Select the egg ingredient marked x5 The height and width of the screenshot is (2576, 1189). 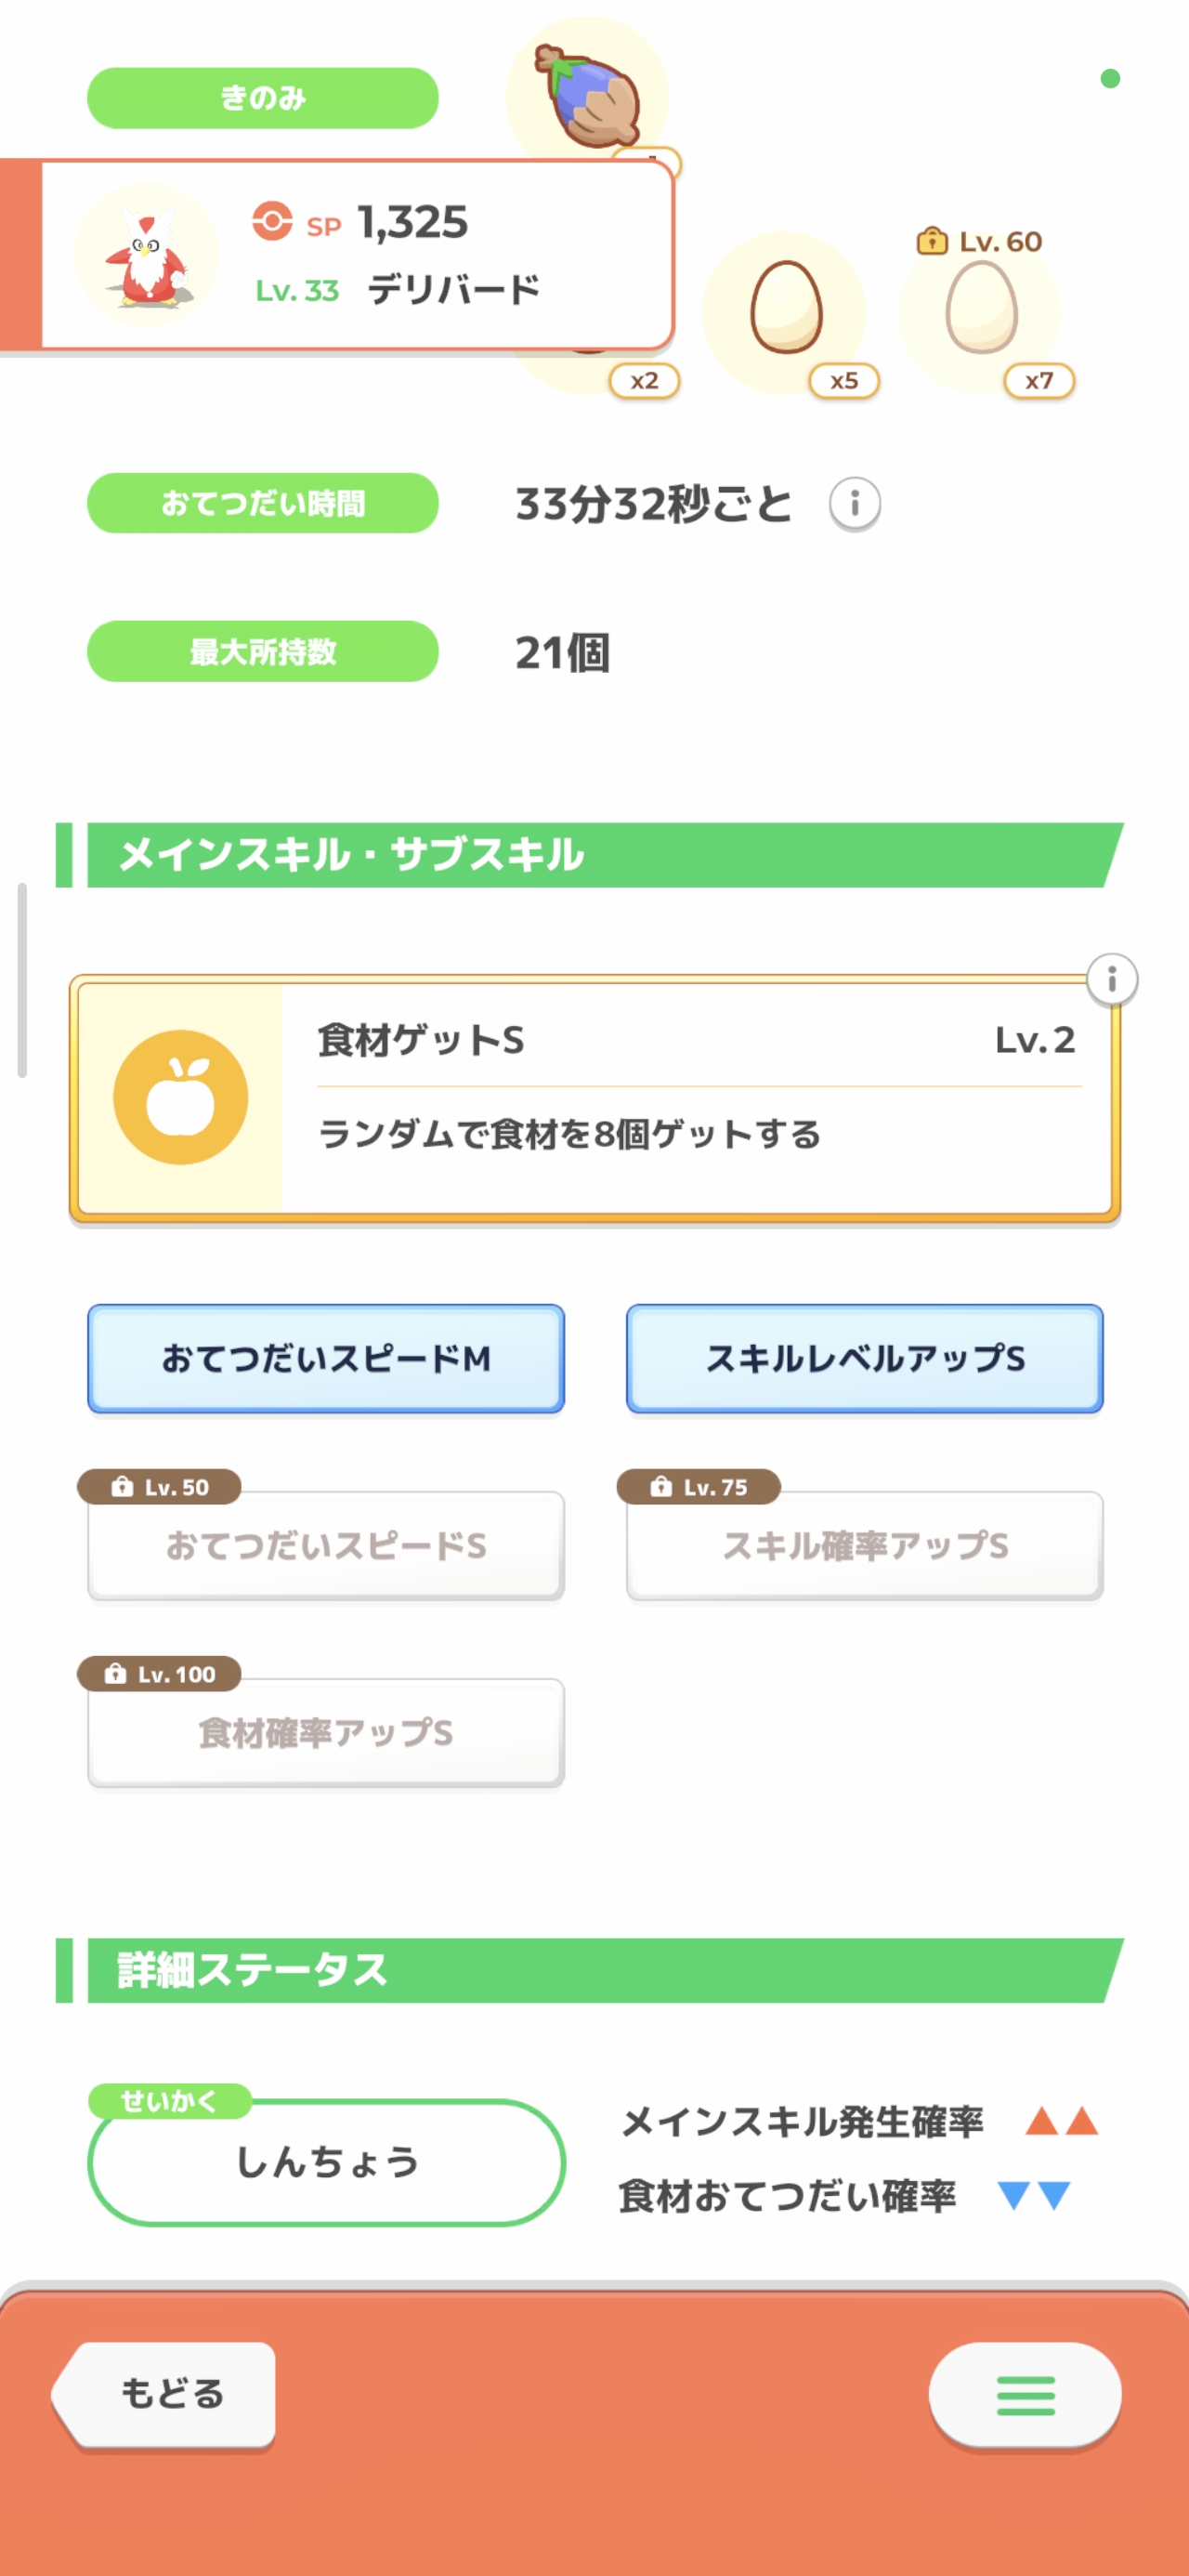(786, 311)
